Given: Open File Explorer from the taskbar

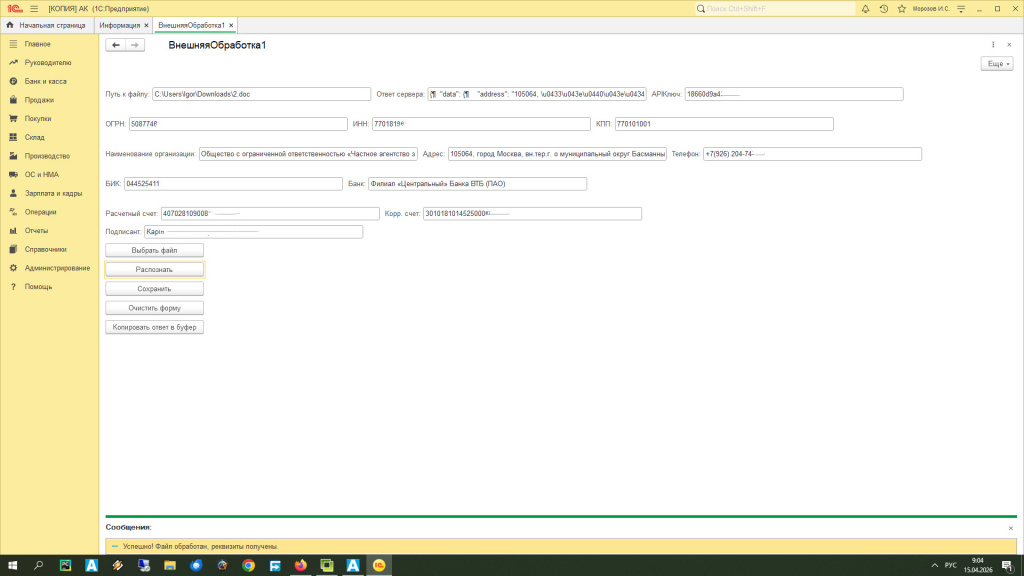Looking at the screenshot, I should click(170, 566).
